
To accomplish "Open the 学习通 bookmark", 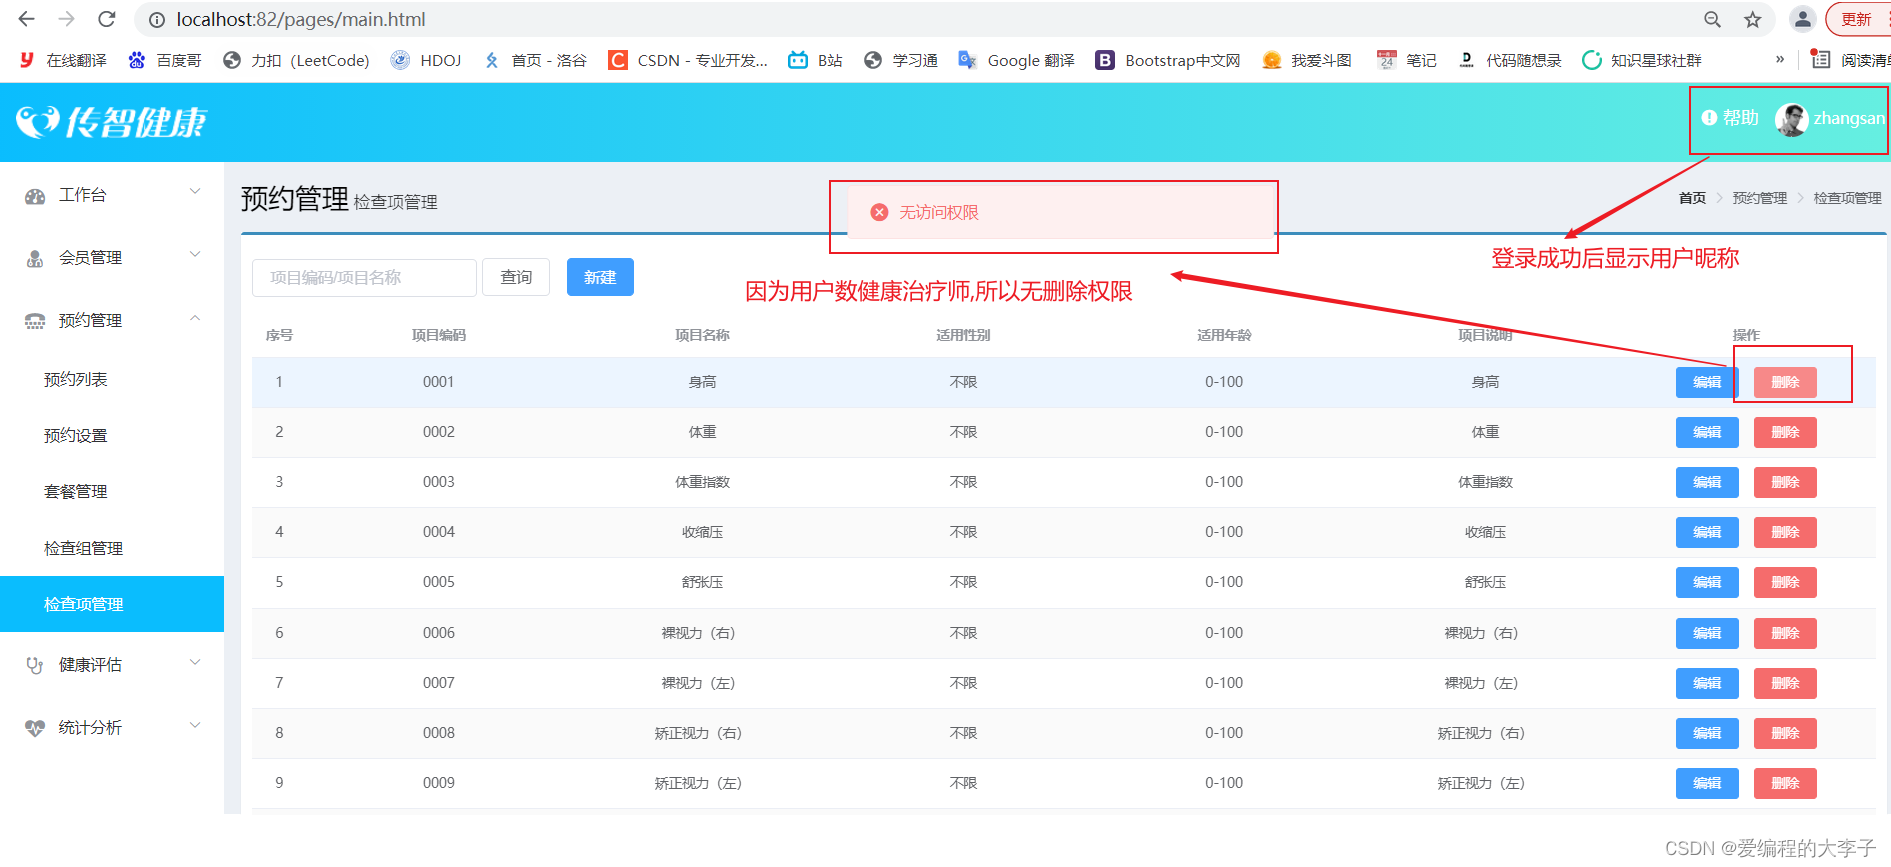I will (x=901, y=60).
